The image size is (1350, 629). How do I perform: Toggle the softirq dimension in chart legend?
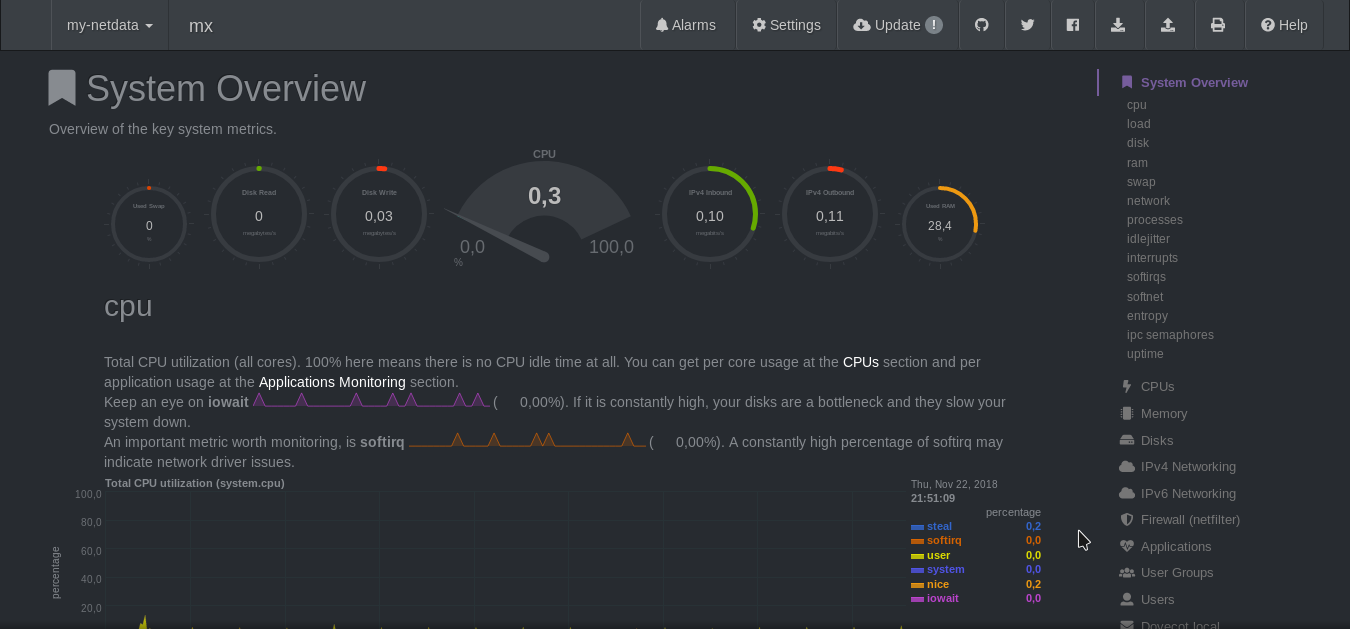pyautogui.click(x=944, y=540)
